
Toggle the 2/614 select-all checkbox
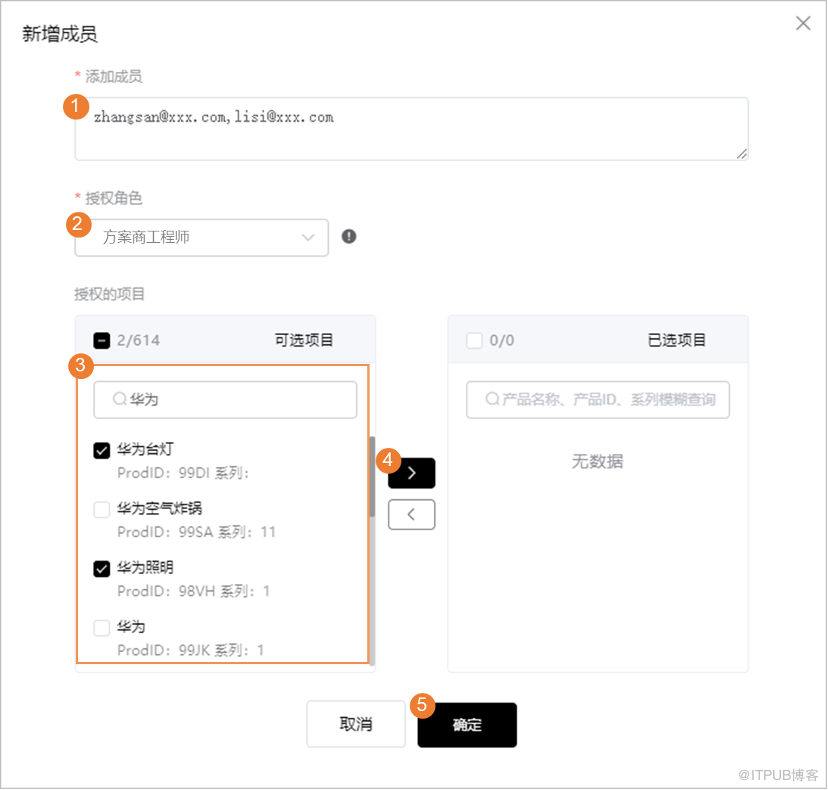[x=101, y=341]
